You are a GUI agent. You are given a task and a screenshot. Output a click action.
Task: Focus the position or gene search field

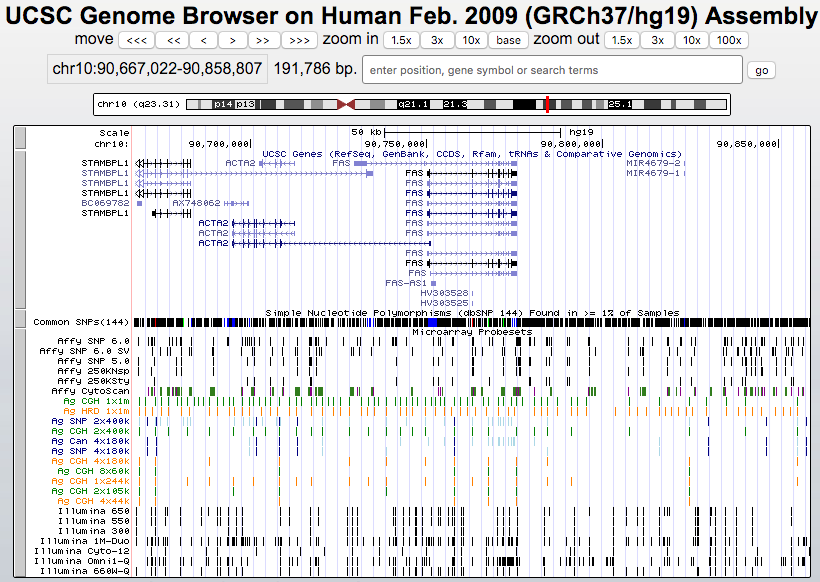coord(552,70)
